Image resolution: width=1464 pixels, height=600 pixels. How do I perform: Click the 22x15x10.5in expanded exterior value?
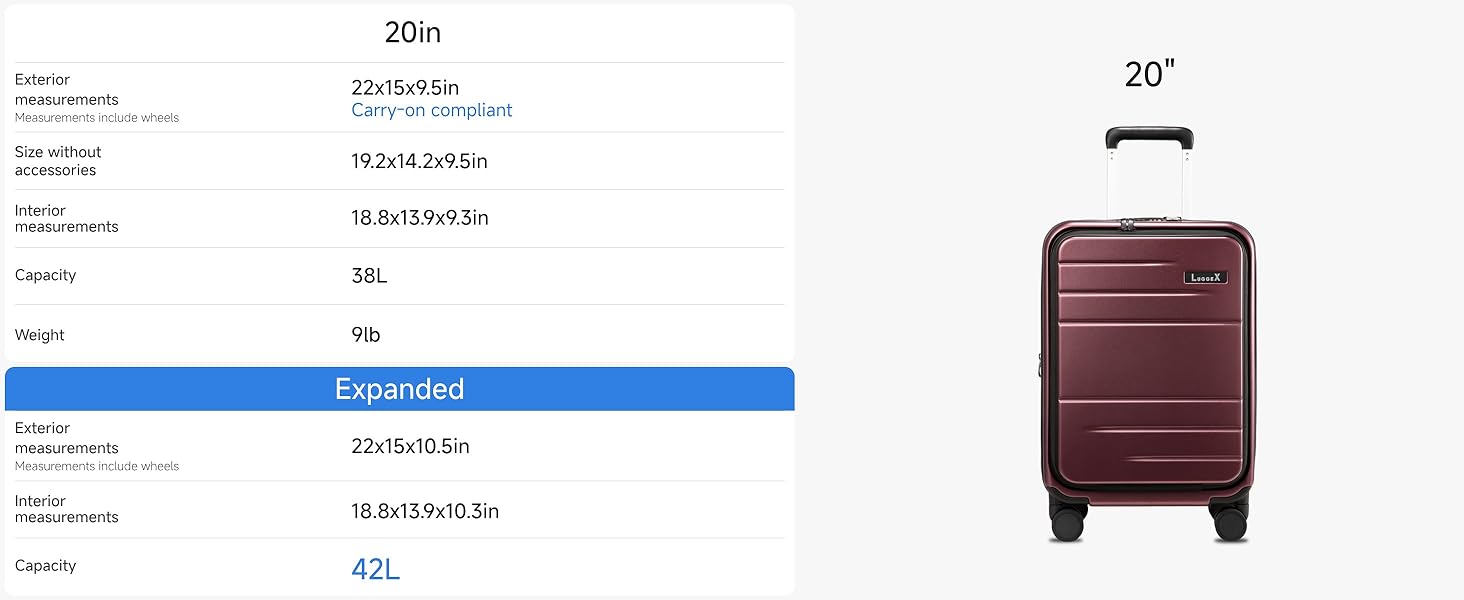click(410, 446)
